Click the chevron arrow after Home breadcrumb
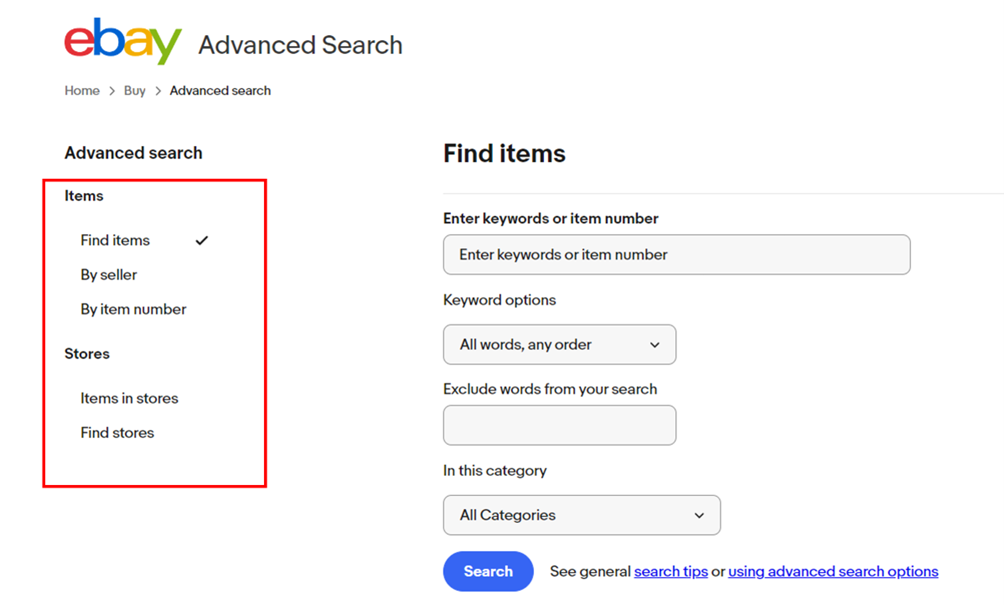 (111, 91)
